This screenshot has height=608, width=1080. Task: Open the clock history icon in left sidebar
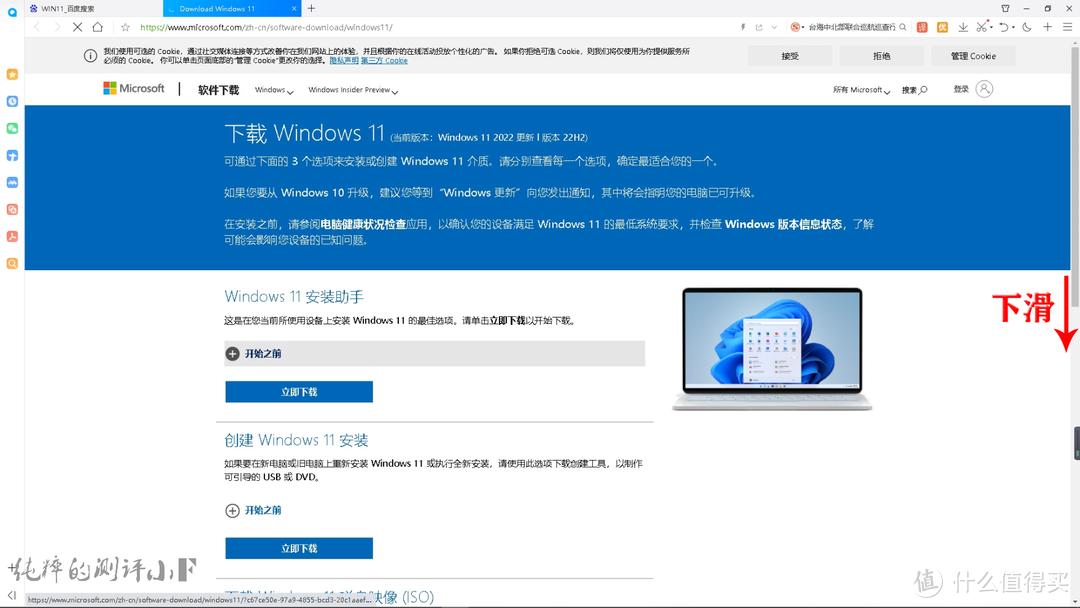12,100
